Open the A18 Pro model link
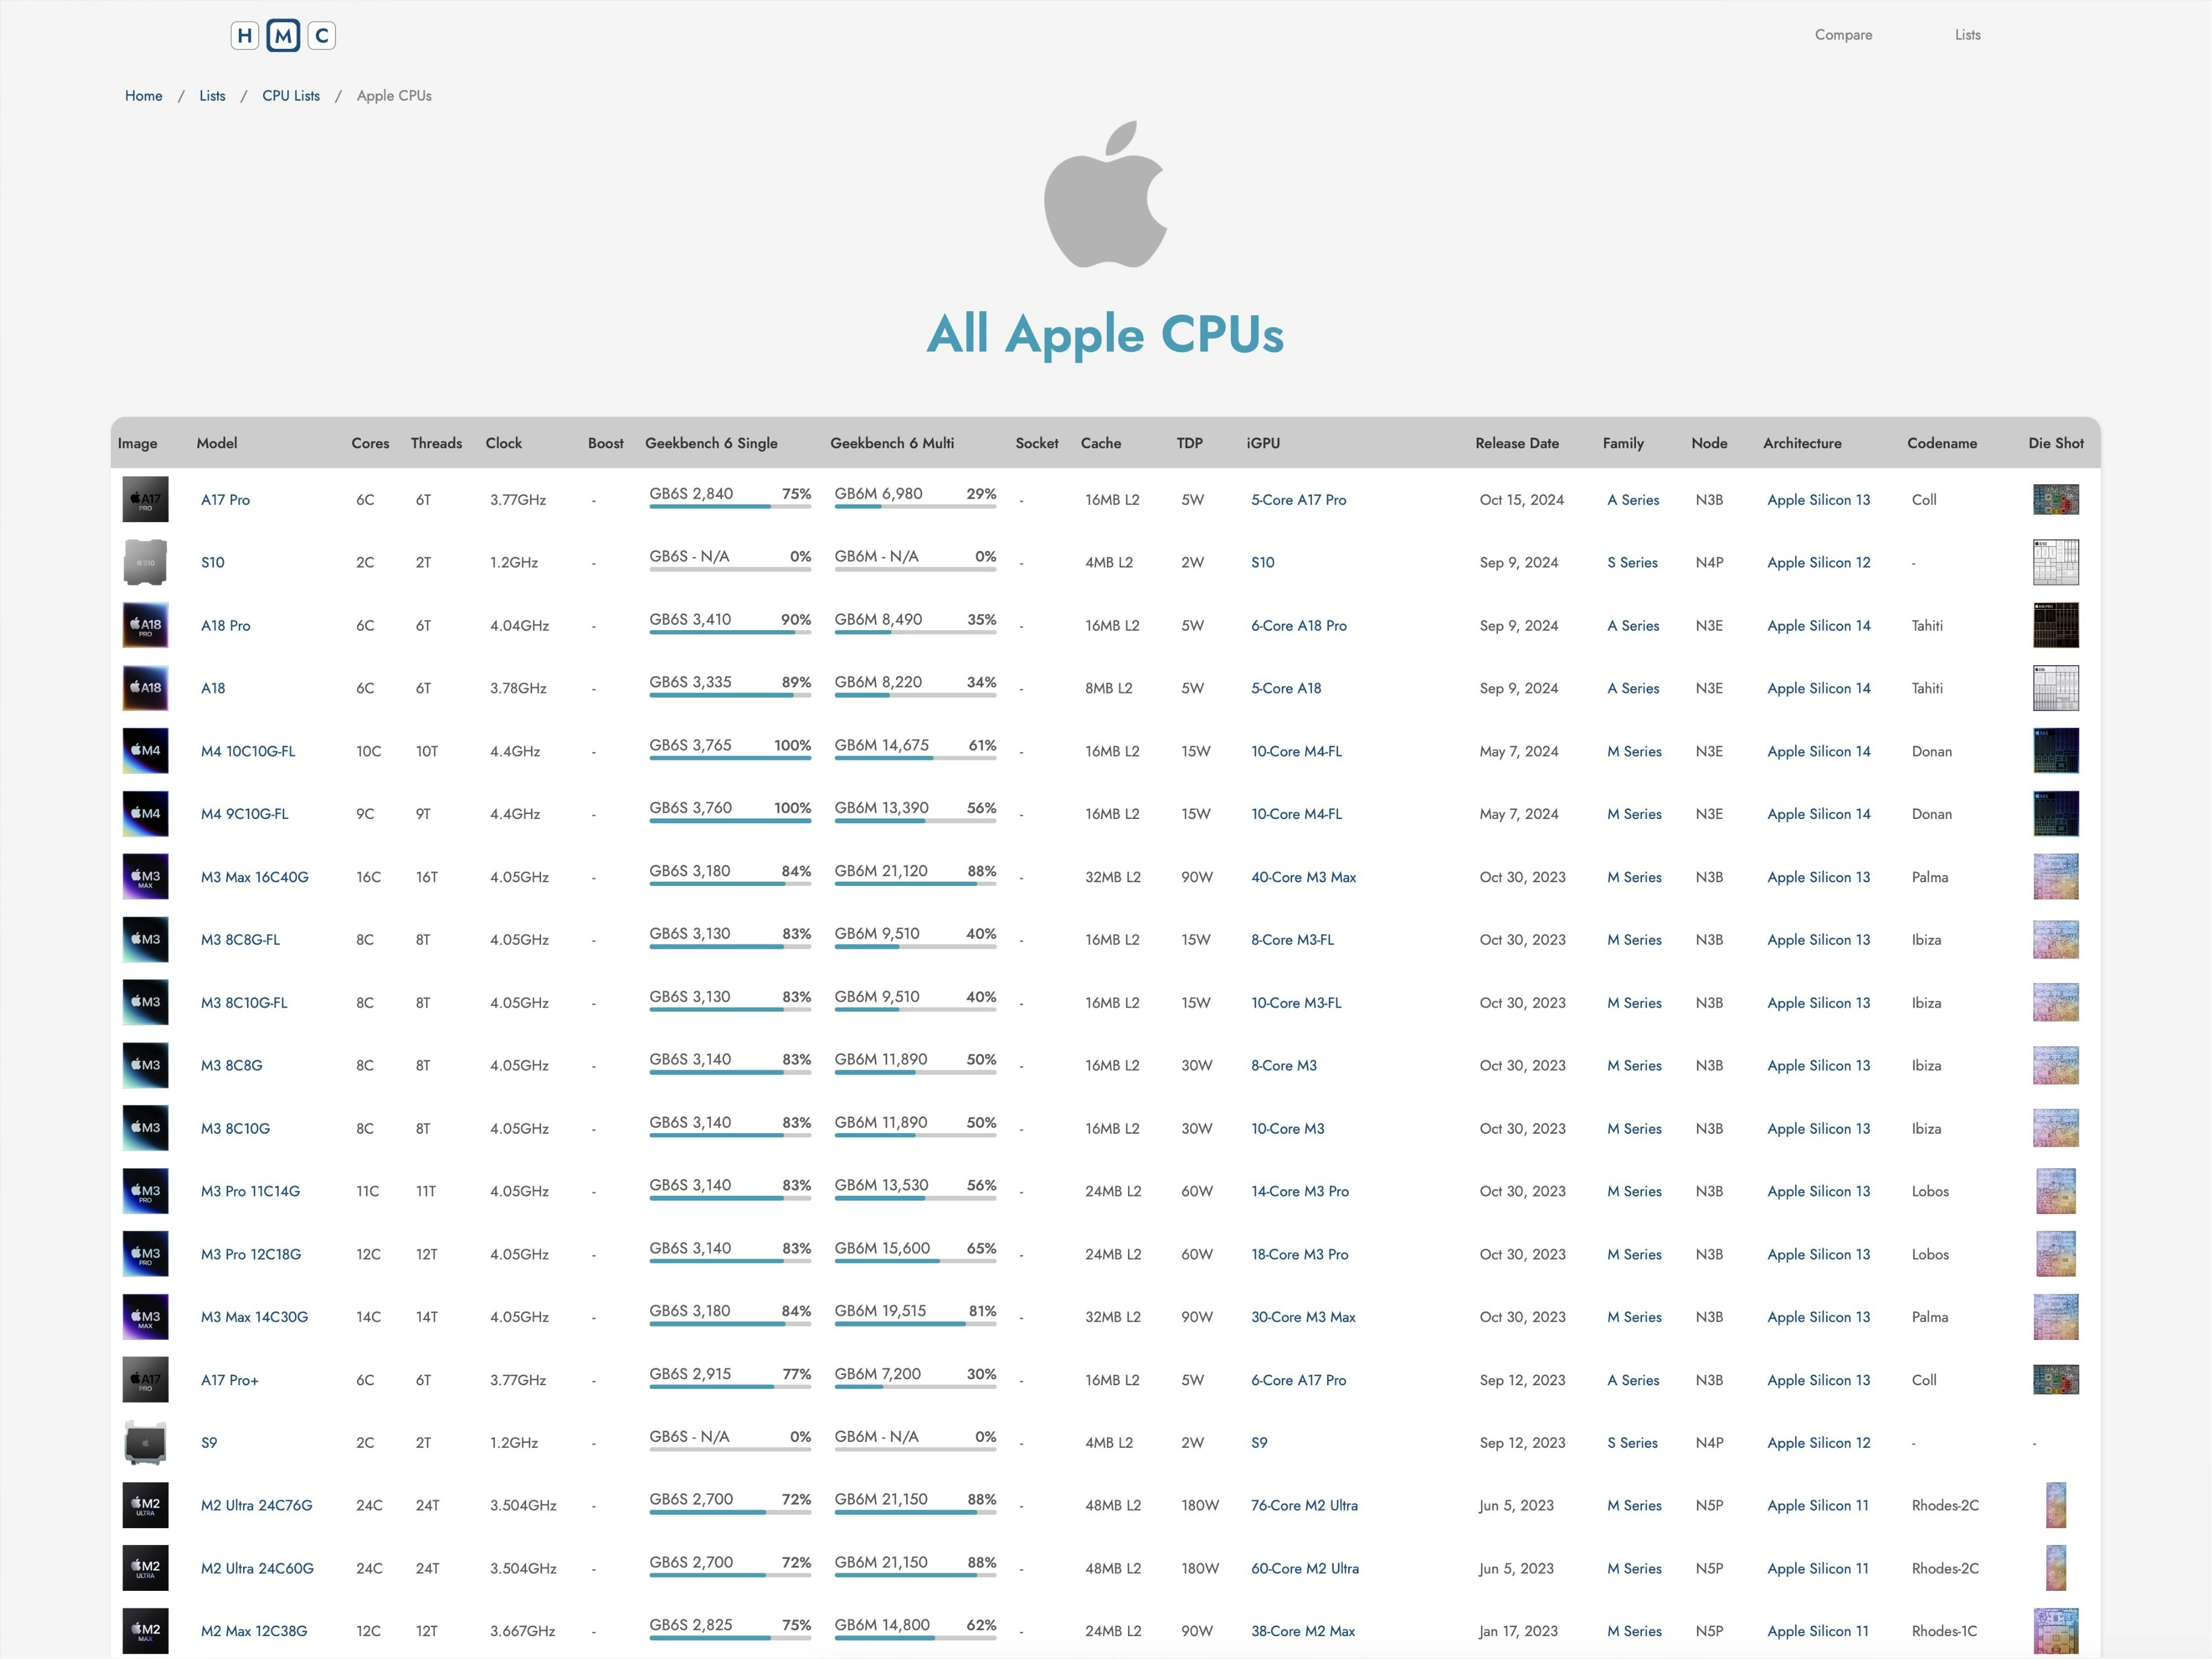The width and height of the screenshot is (2212, 1659). [226, 626]
